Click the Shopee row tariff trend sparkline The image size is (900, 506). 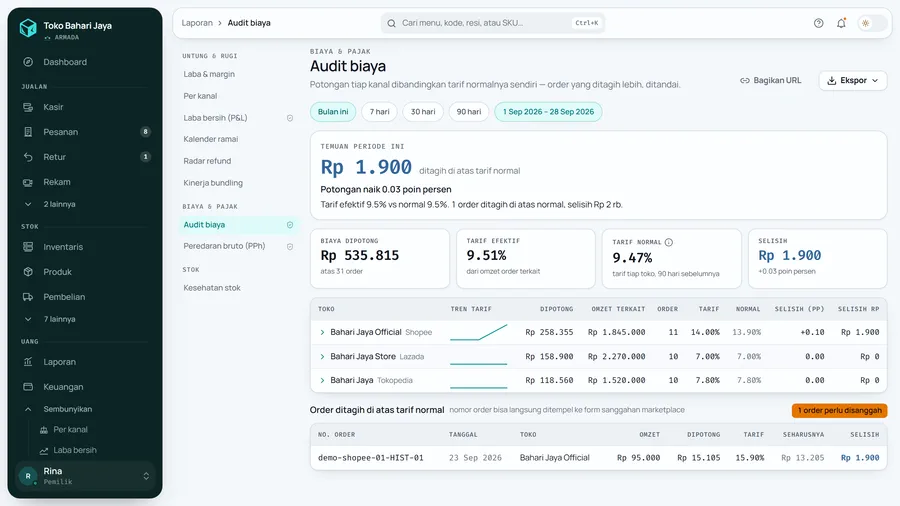click(479, 332)
